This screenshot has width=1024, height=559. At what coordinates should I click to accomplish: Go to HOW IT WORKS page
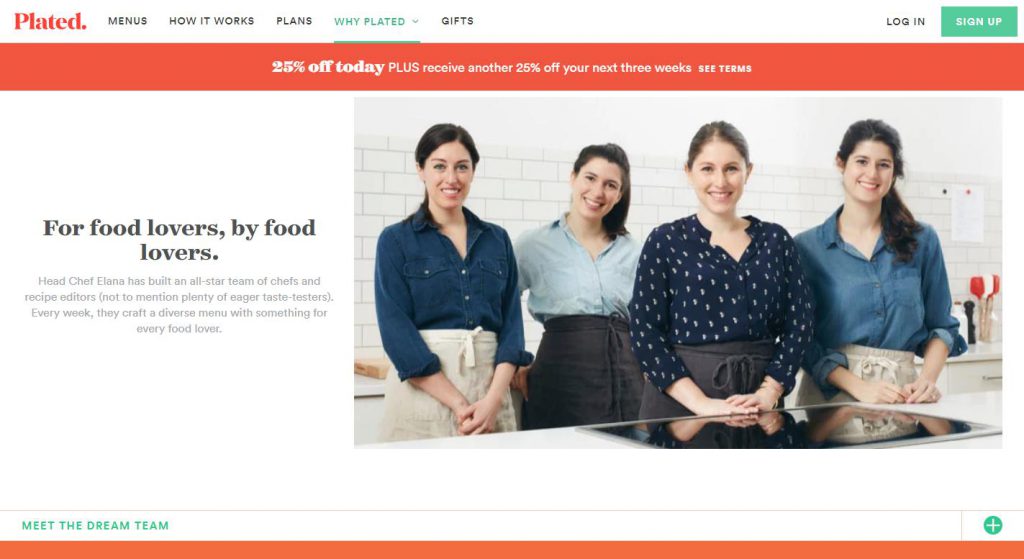pyautogui.click(x=212, y=21)
